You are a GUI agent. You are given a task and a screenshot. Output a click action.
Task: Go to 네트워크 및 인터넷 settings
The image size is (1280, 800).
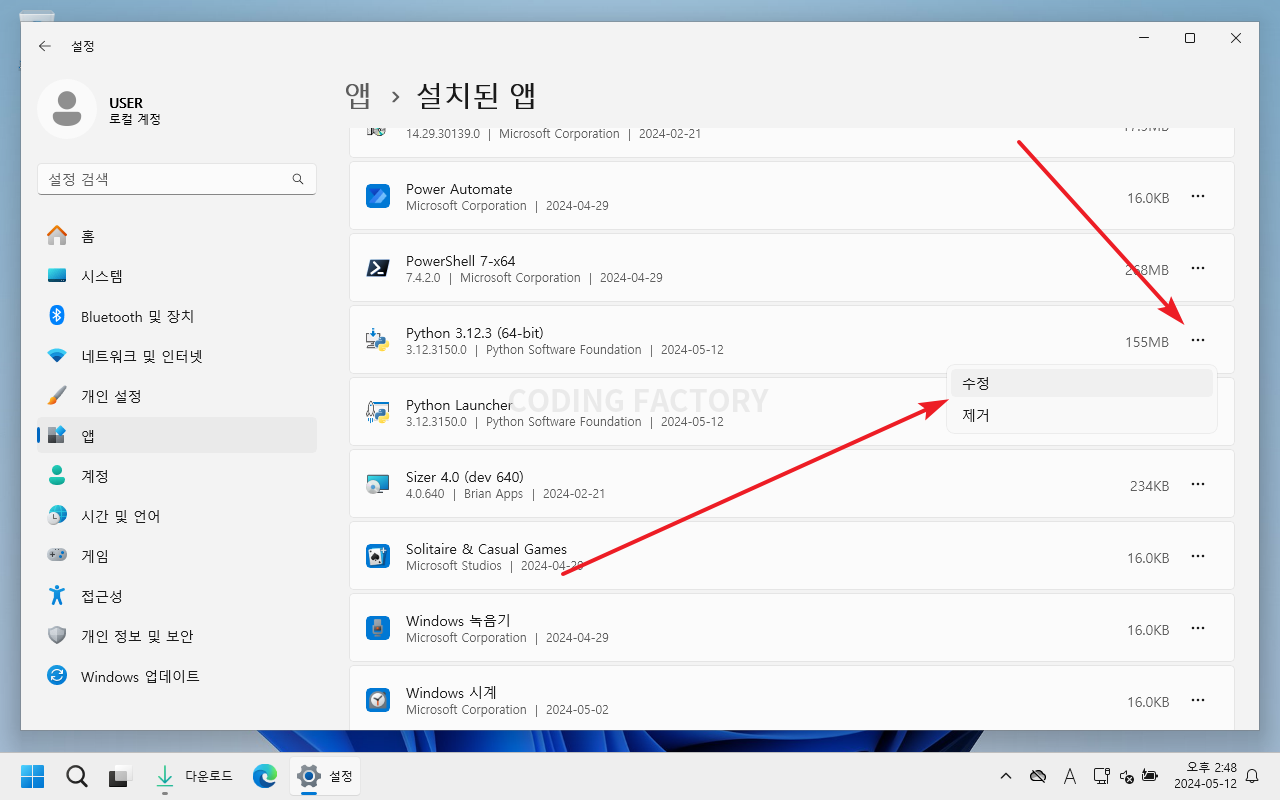click(141, 356)
